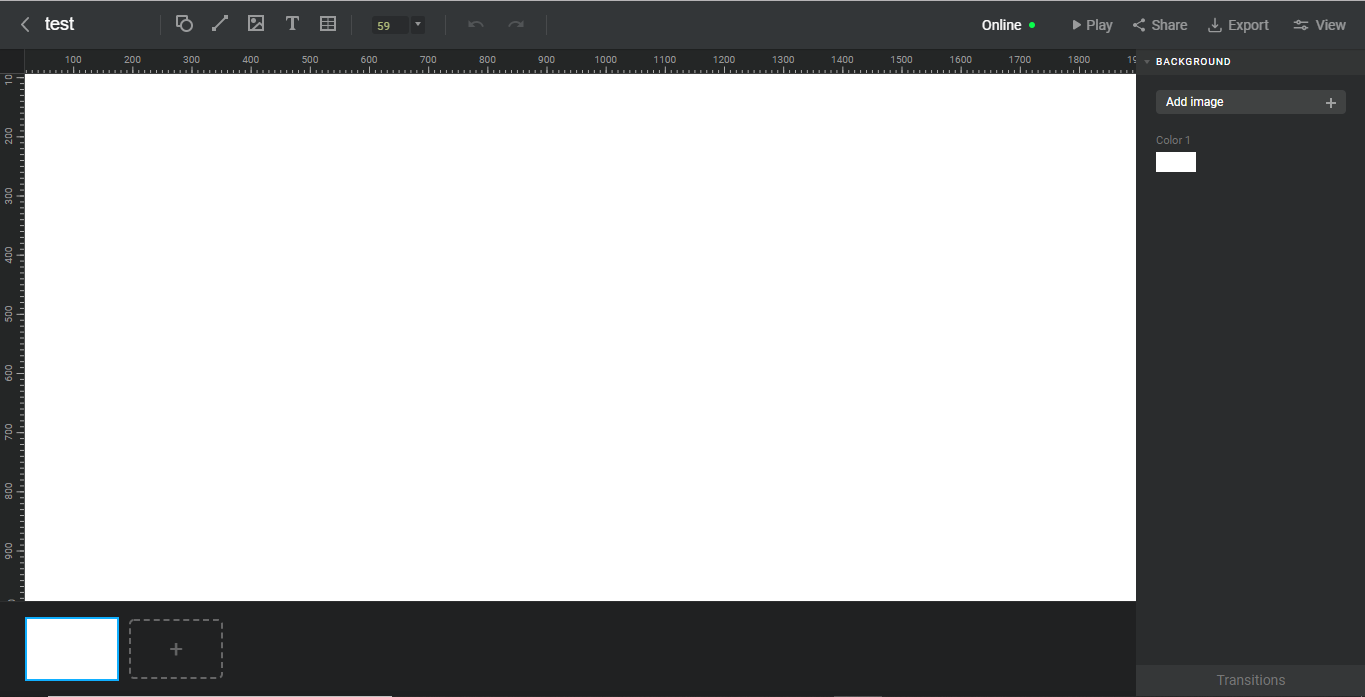Open the Color 1 white swatch

coord(1176,162)
